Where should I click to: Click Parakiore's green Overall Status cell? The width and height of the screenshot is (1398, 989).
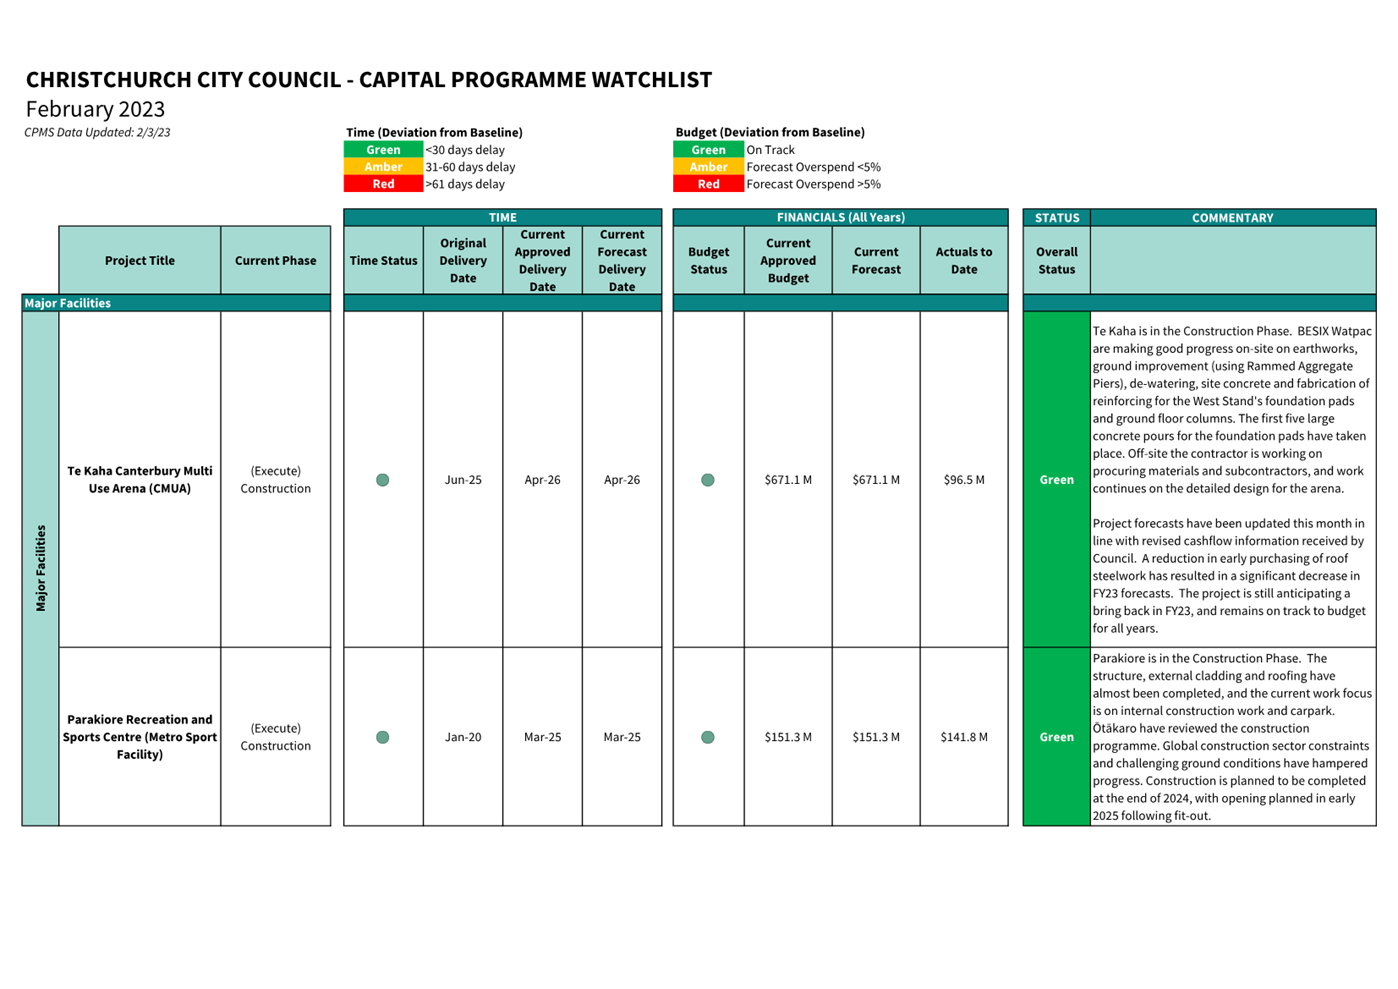point(1056,737)
